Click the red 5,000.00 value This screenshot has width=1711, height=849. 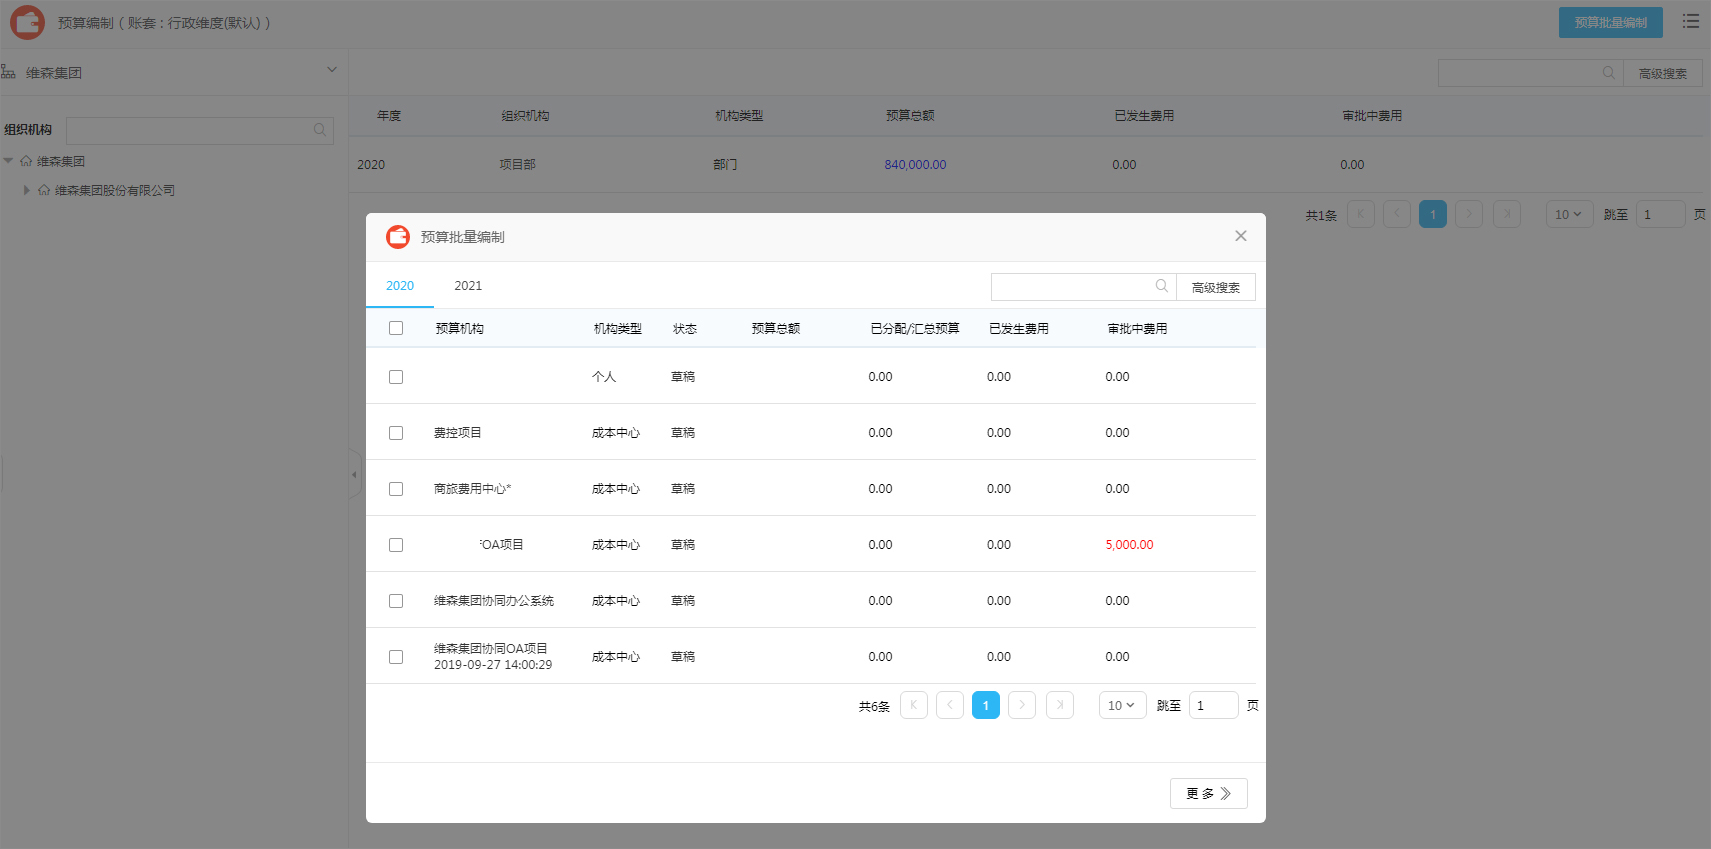click(1129, 545)
